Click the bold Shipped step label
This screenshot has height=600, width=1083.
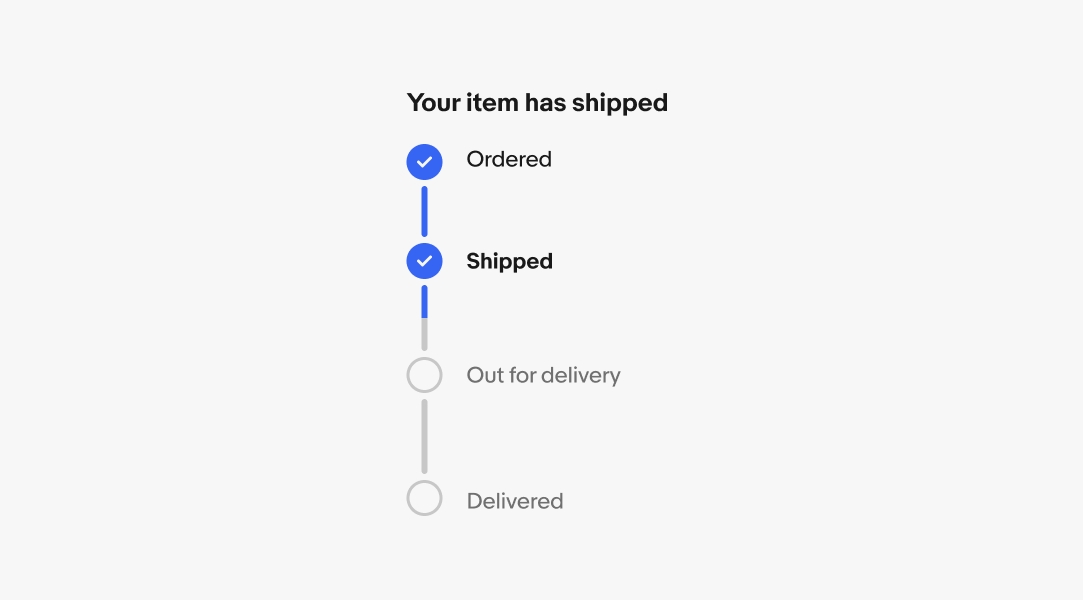(x=509, y=262)
